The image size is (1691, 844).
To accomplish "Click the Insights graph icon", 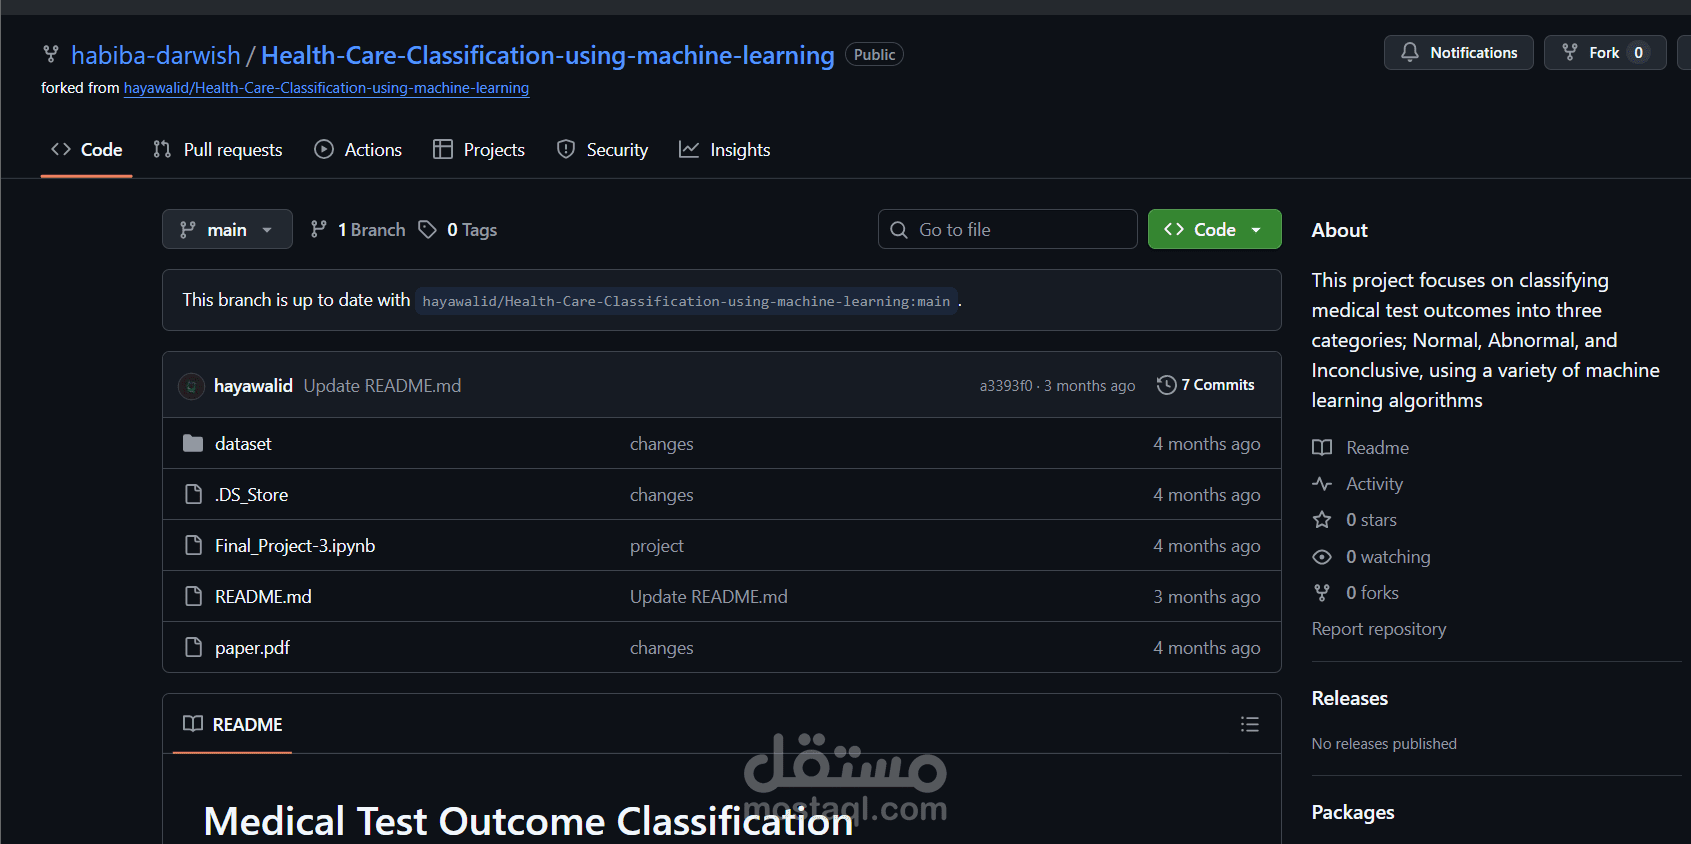I will [689, 149].
